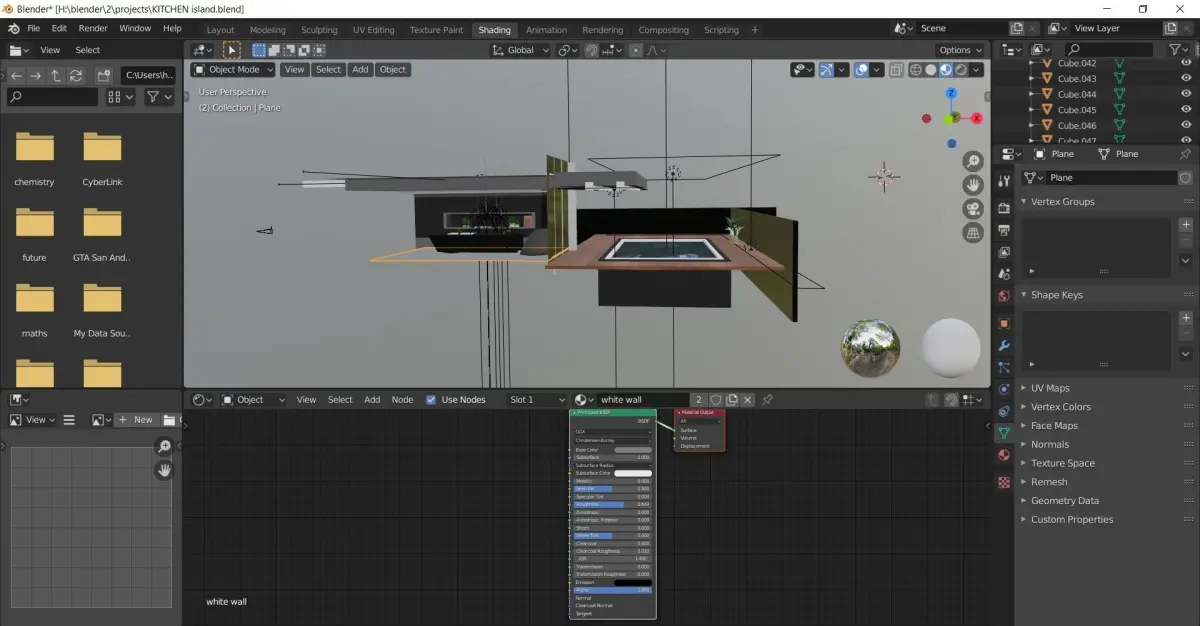This screenshot has height=626, width=1200.
Task: Switch to wireframe viewport shading
Action: click(x=915, y=70)
